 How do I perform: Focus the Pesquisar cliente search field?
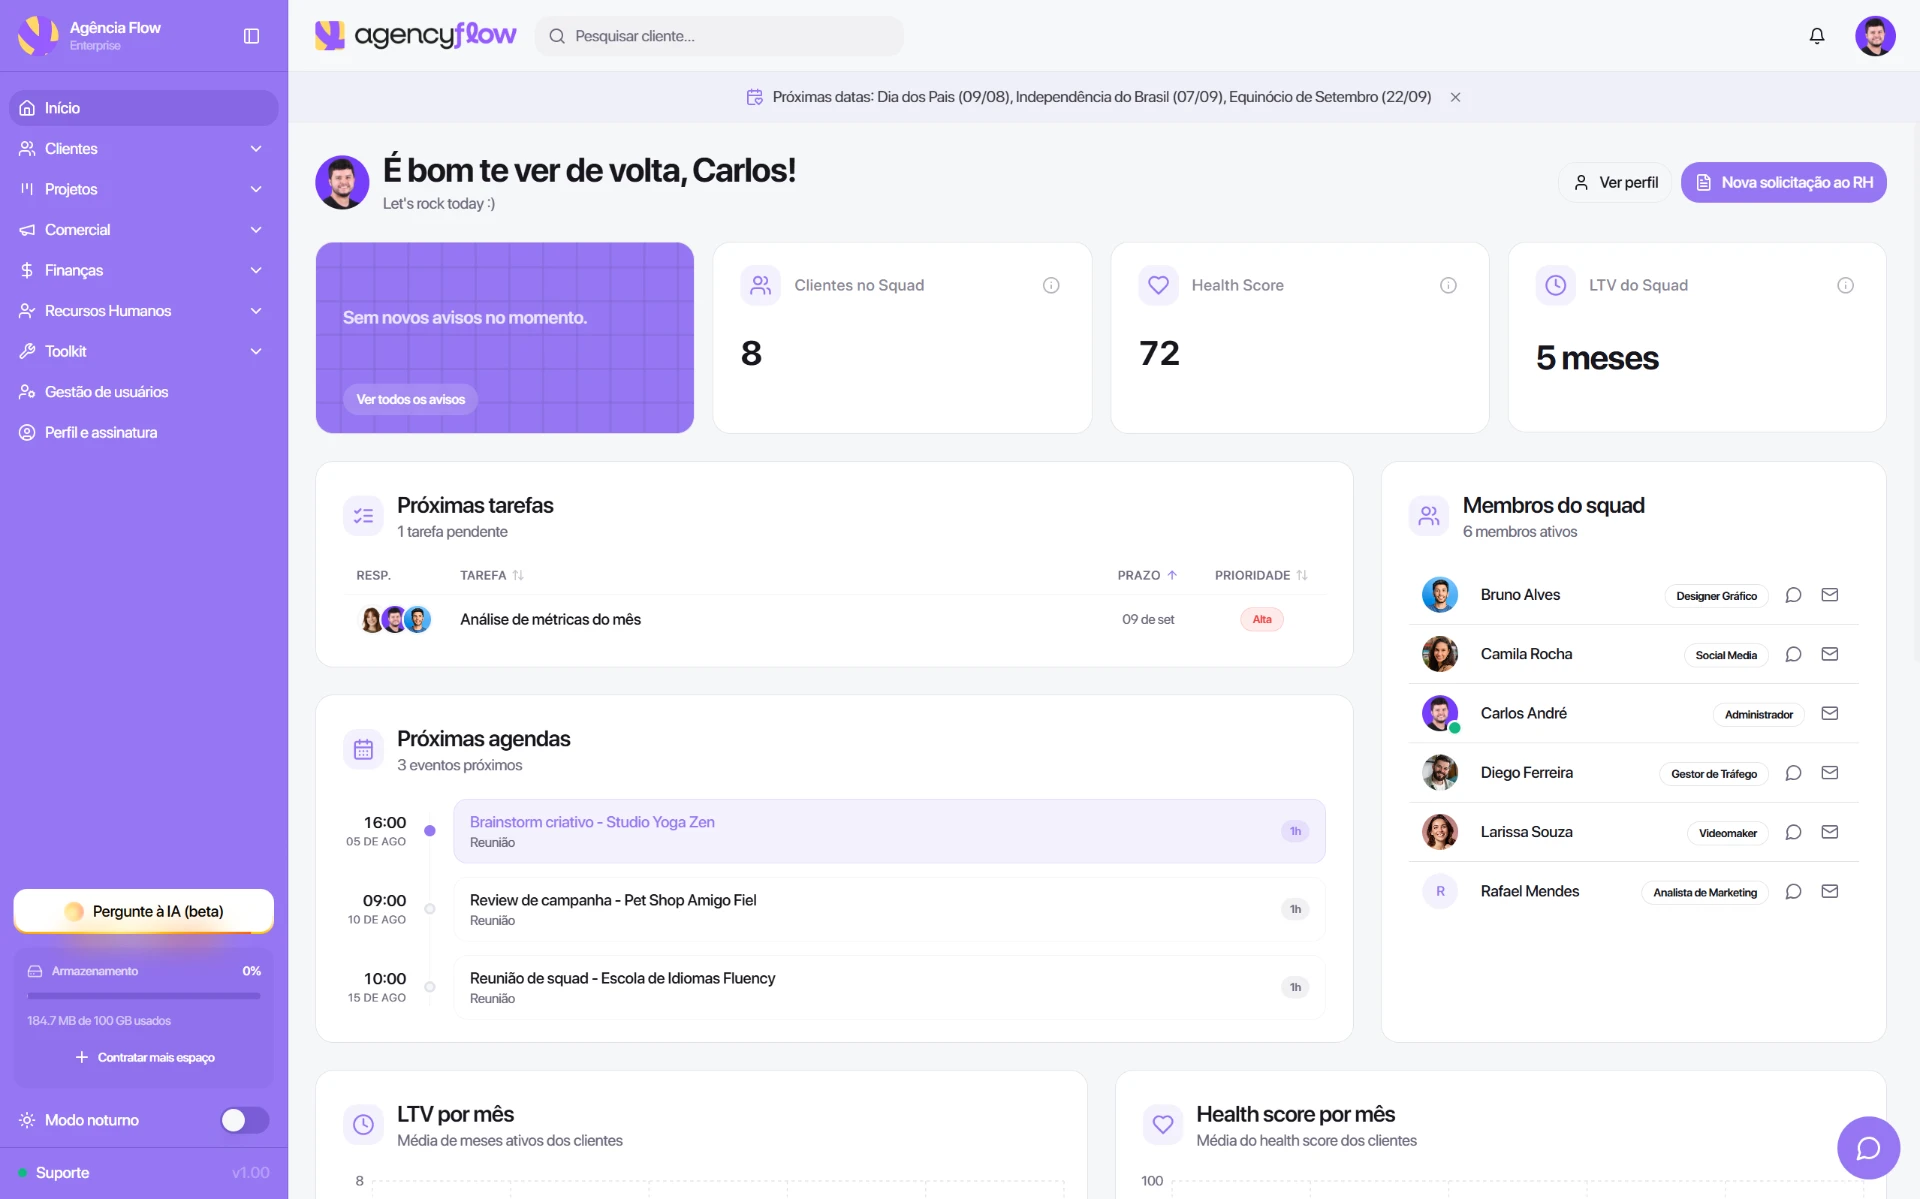click(719, 36)
